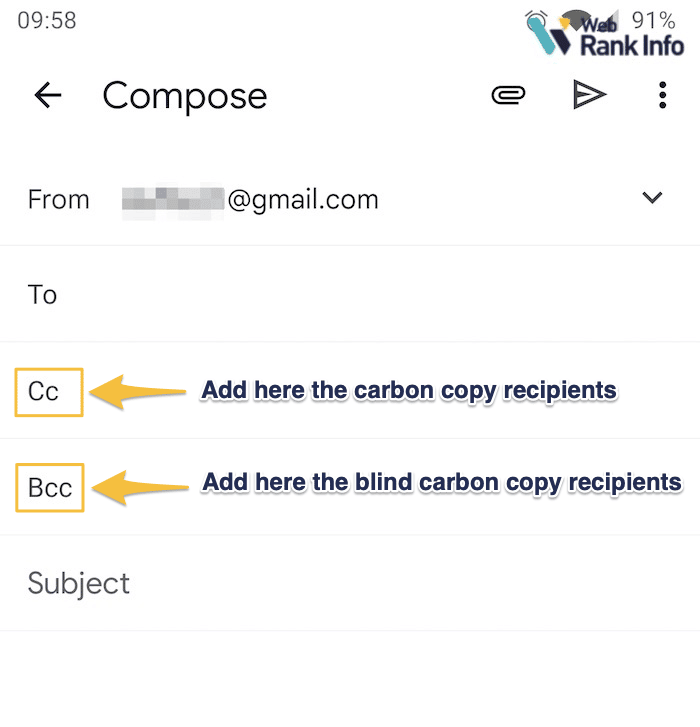This screenshot has height=727, width=700.
Task: Click the Compose screen title
Action: click(x=185, y=96)
